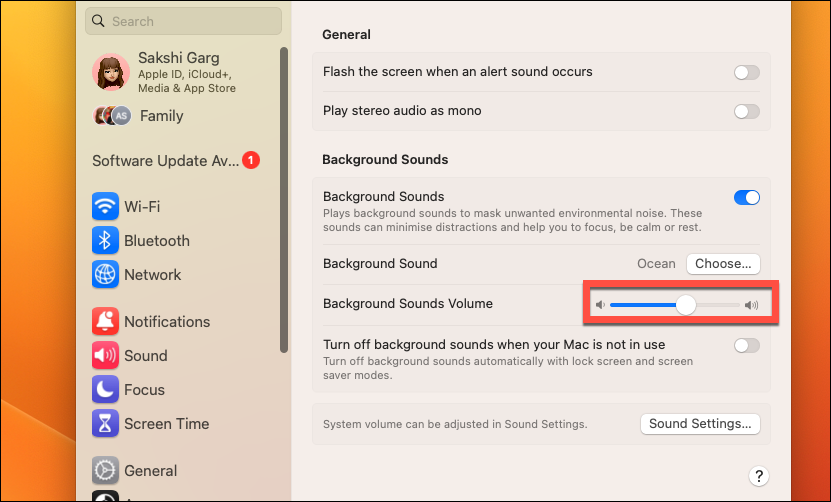Select the Bluetooth icon in sidebar
This screenshot has height=502, width=831.
[105, 240]
